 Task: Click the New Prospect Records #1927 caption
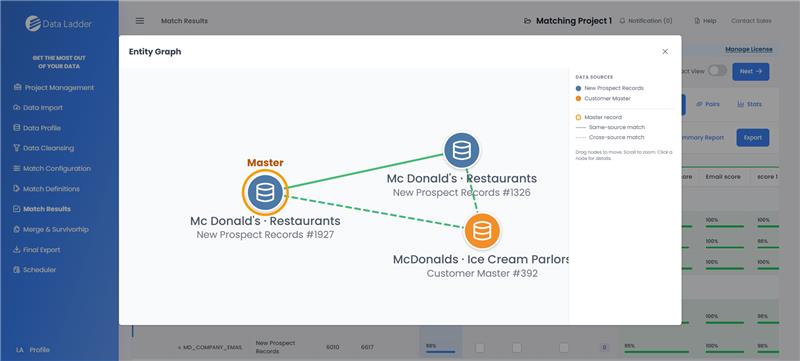click(265, 235)
